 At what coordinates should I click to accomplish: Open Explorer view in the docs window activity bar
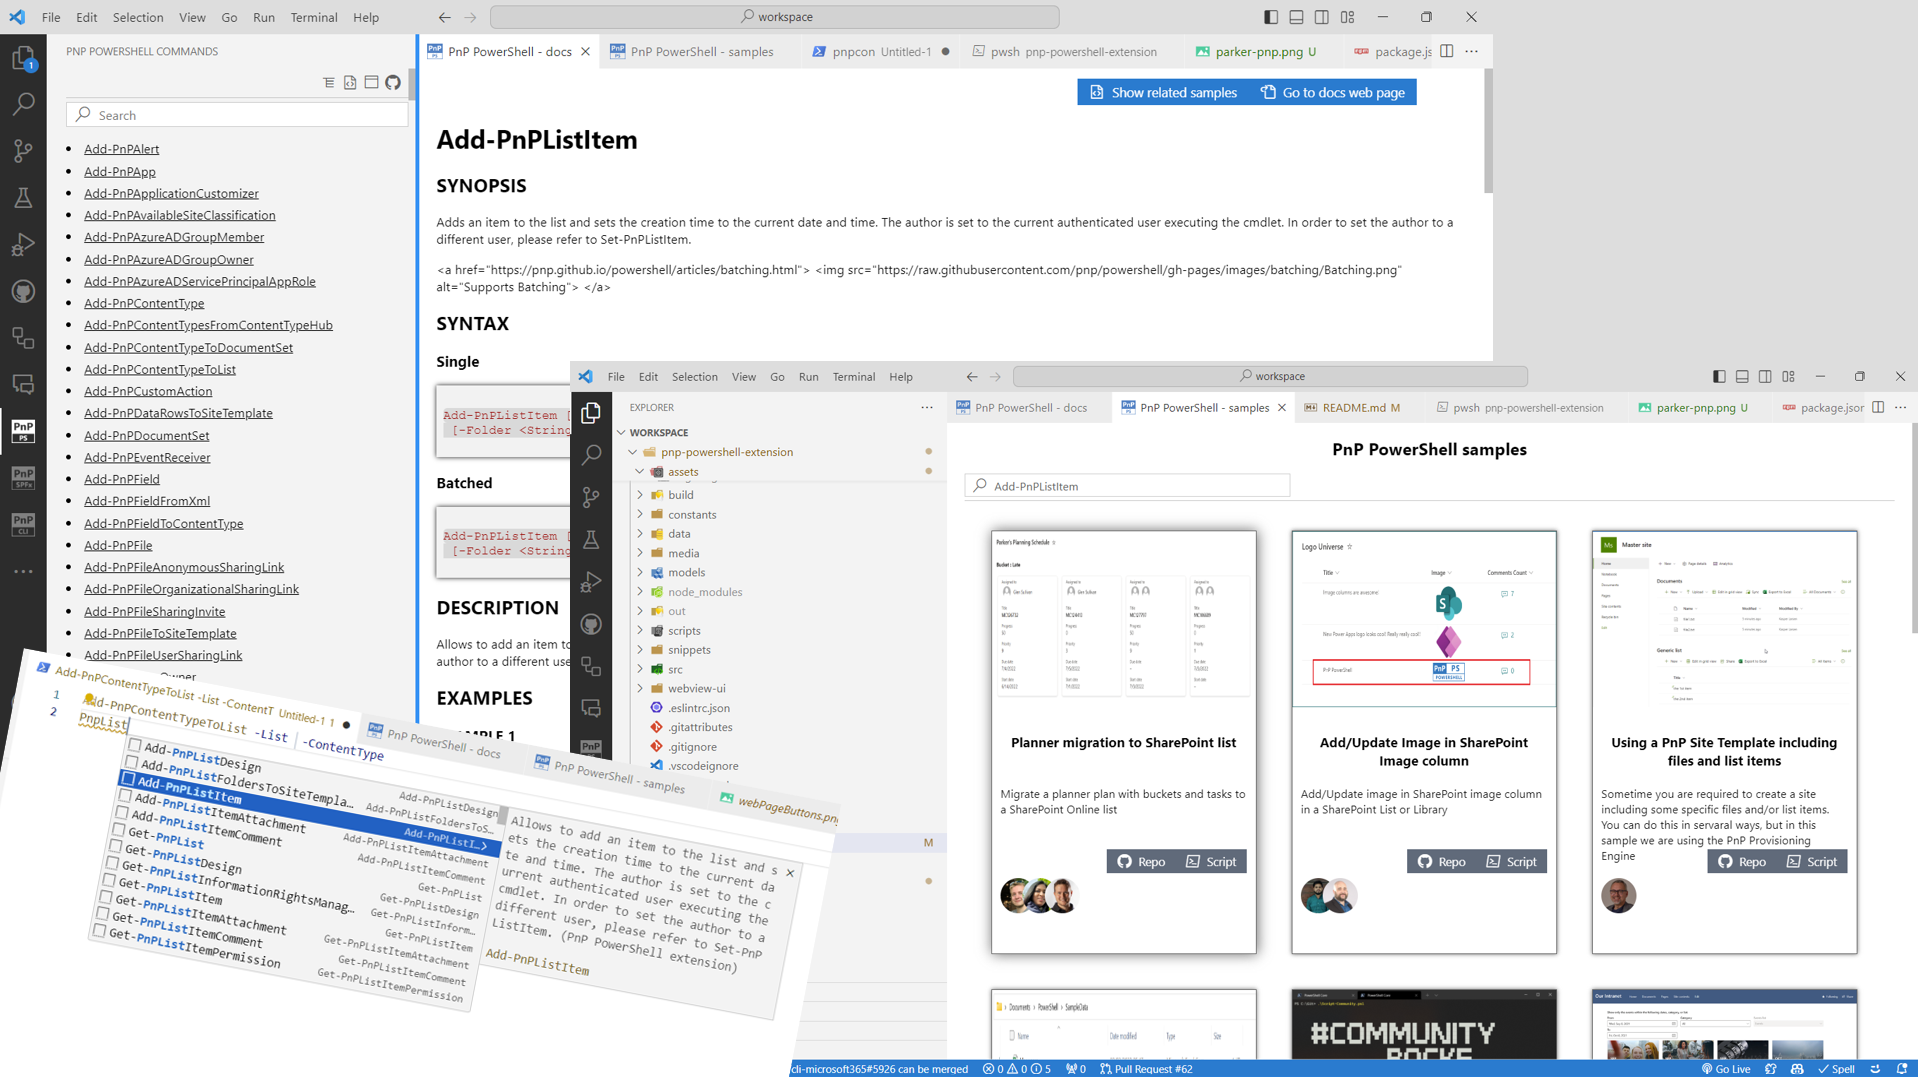(x=23, y=59)
